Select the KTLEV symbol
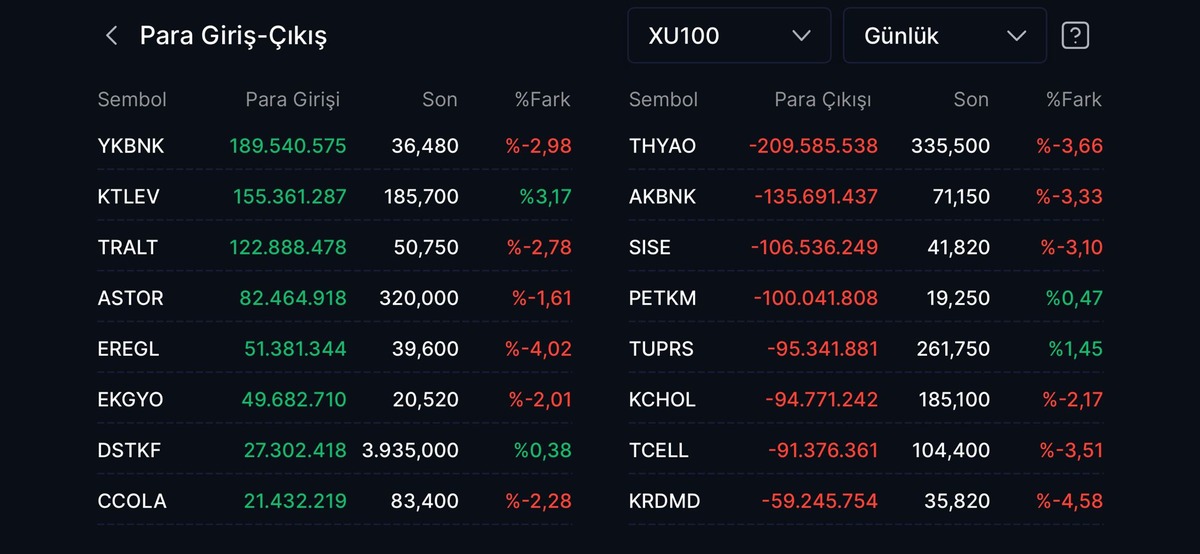The height and width of the screenshot is (554, 1200). coord(129,197)
